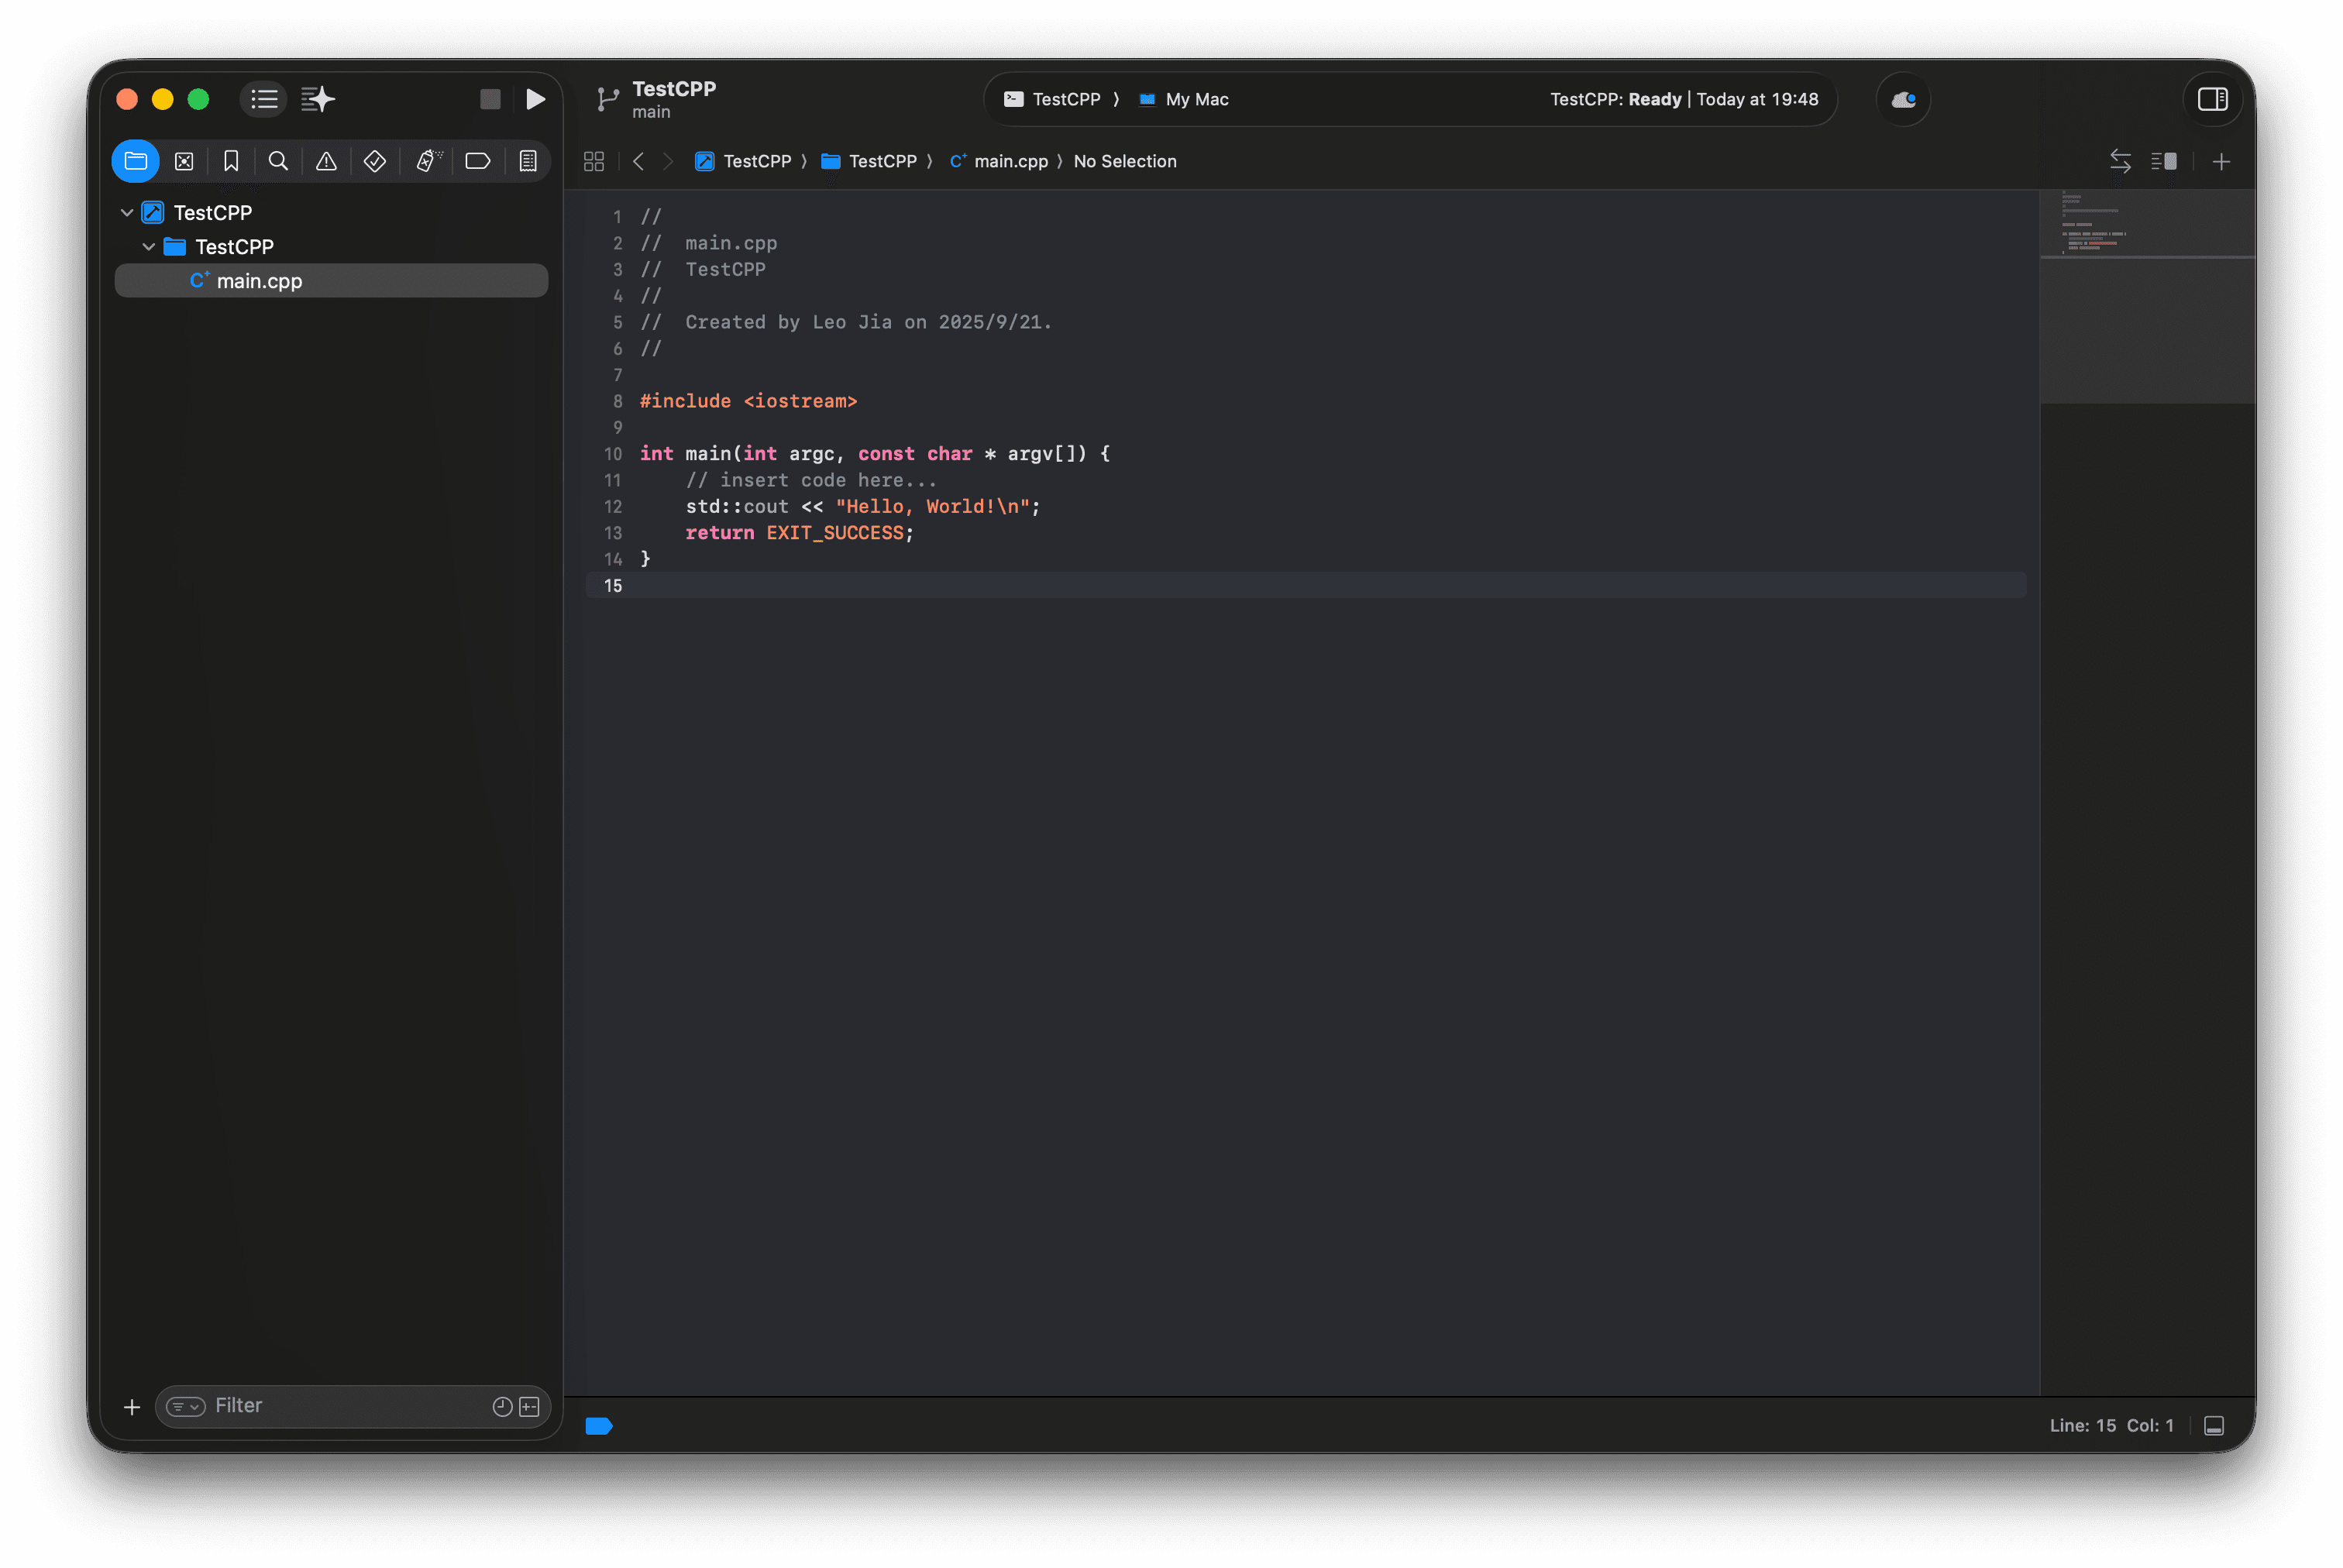Open the Source Control navigator icon
The height and width of the screenshot is (1568, 2343).
pyautogui.click(x=184, y=161)
